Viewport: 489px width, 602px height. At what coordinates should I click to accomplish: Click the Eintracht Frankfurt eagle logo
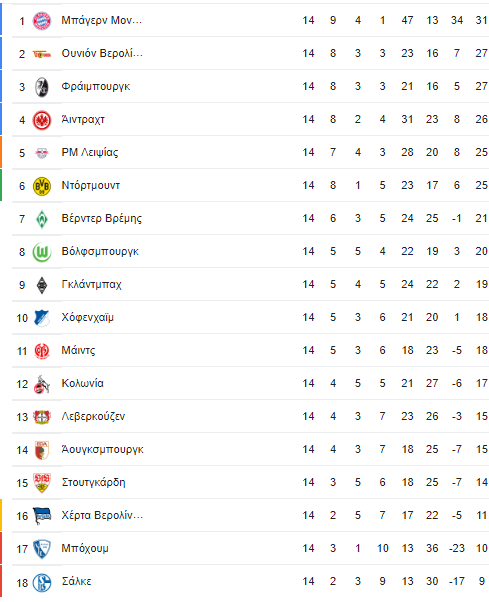[41, 120]
